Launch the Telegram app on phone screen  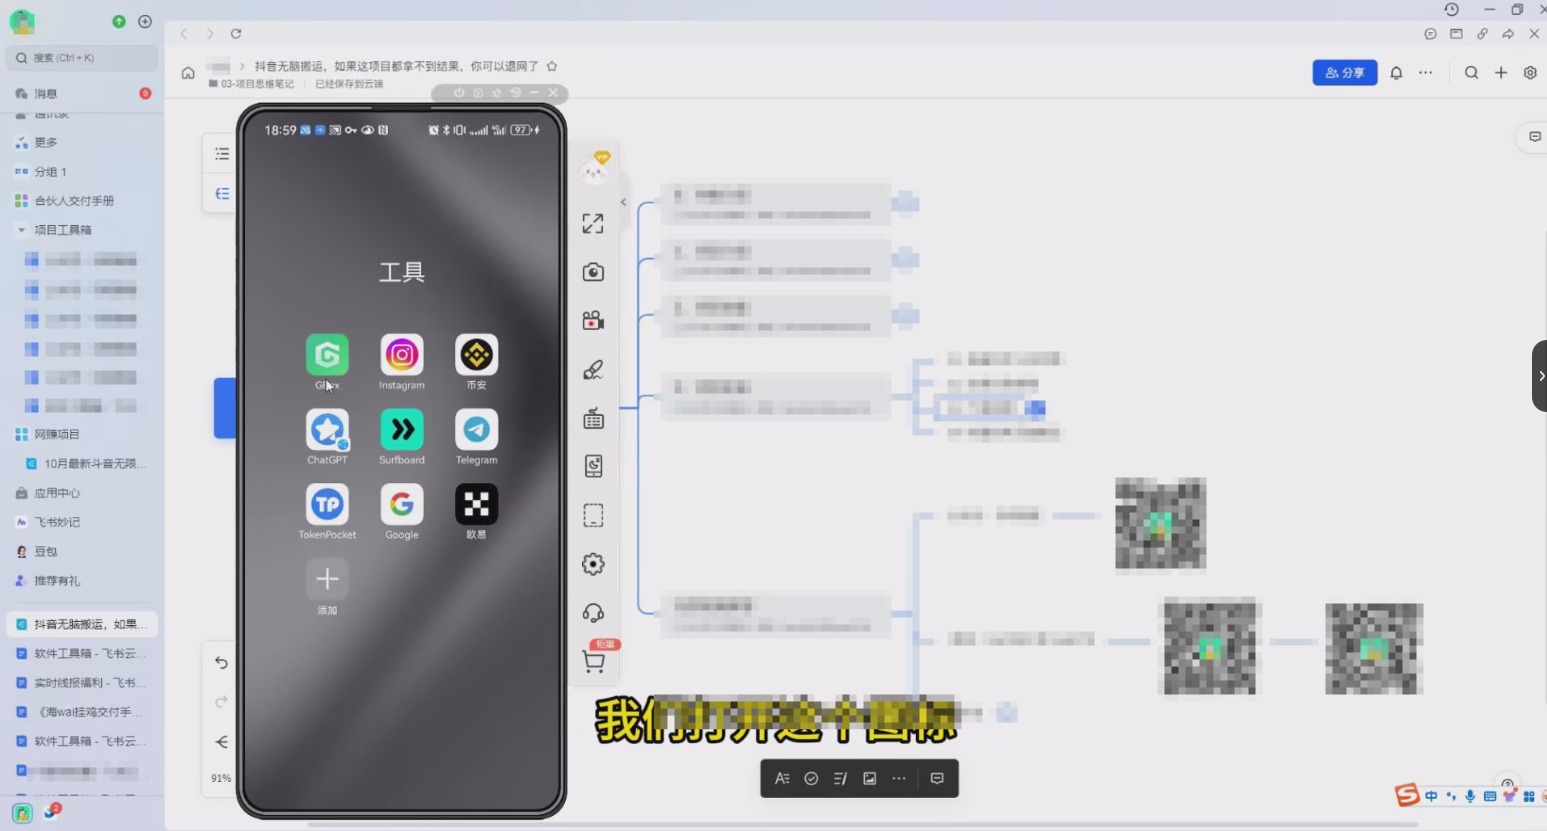pyautogui.click(x=476, y=430)
